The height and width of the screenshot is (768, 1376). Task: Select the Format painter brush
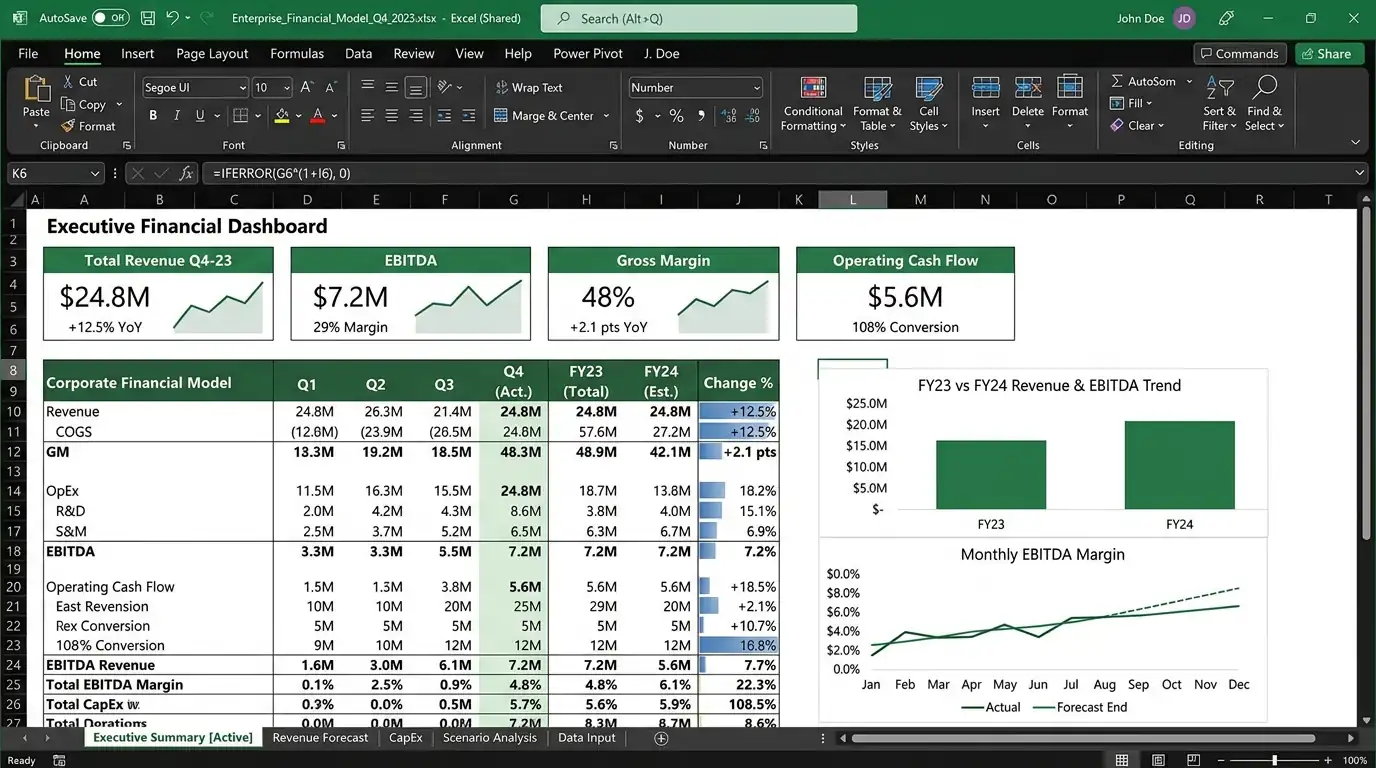(x=68, y=126)
